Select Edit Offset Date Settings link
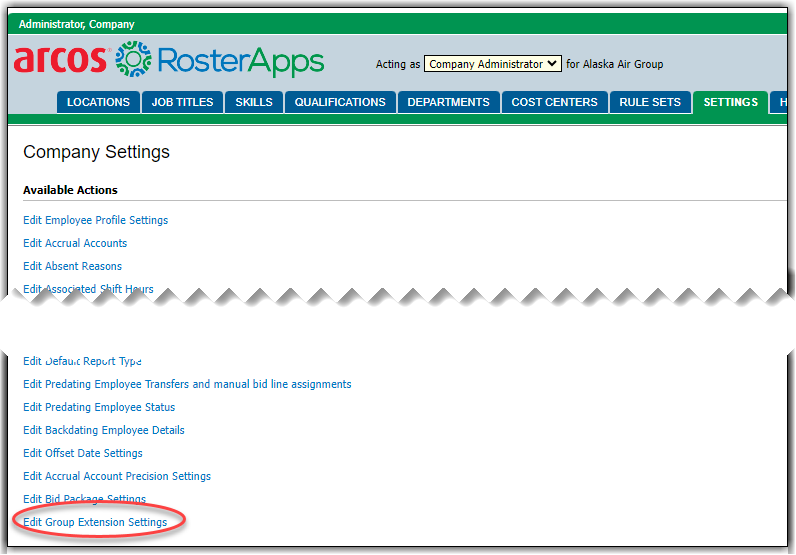Image resolution: width=796 pixels, height=555 pixels. 83,453
